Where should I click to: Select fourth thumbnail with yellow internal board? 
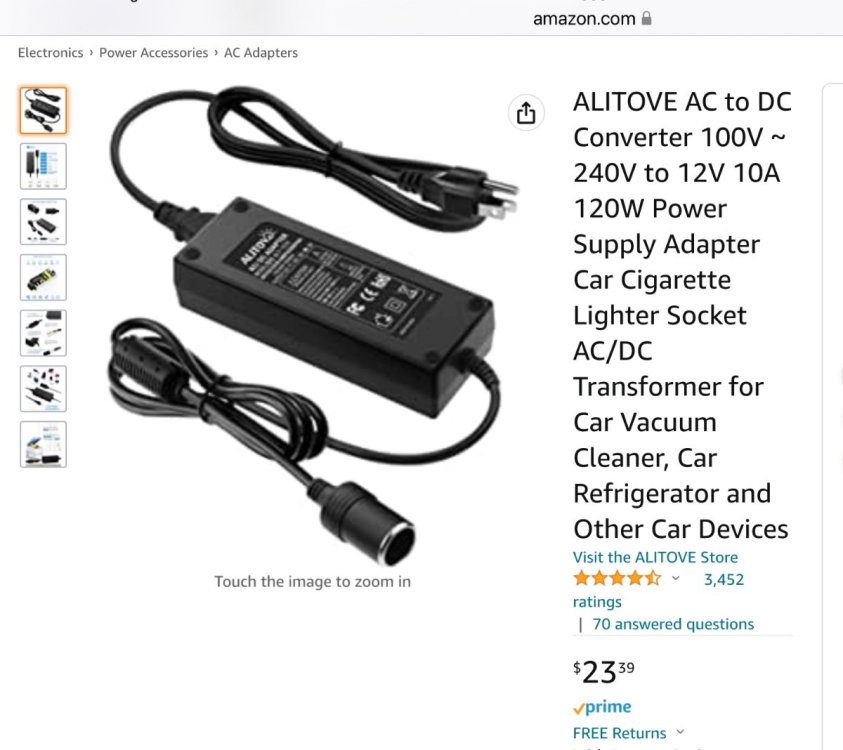pyautogui.click(x=43, y=277)
